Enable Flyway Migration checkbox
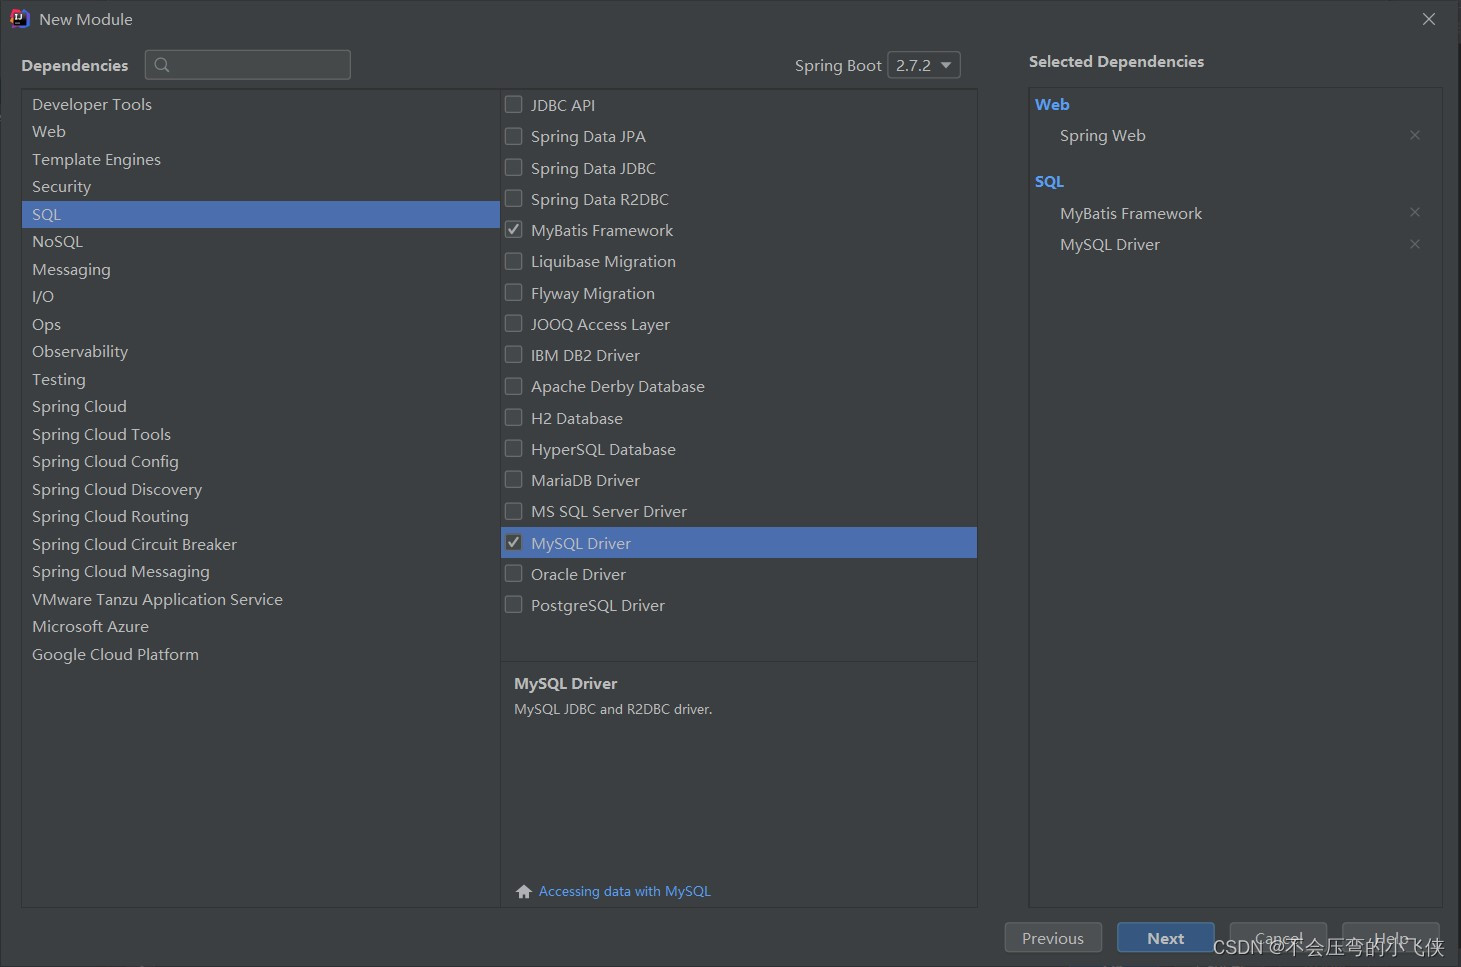 513,292
